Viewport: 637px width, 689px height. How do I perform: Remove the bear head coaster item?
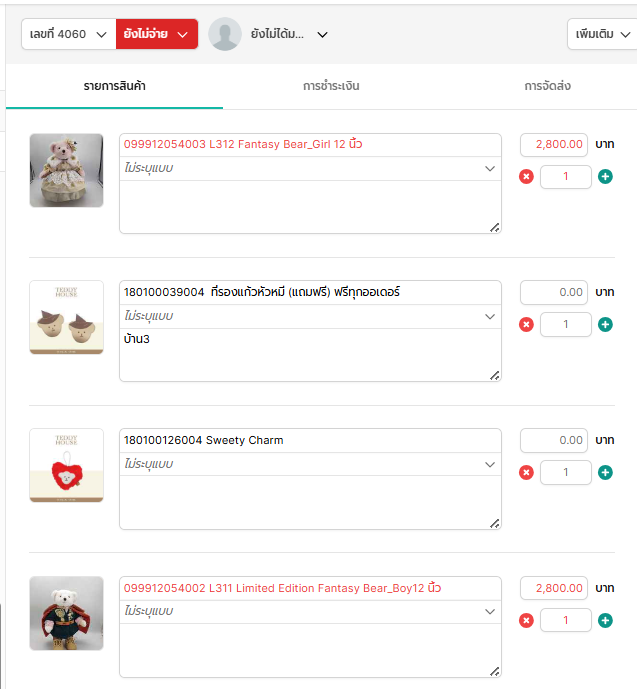(527, 325)
